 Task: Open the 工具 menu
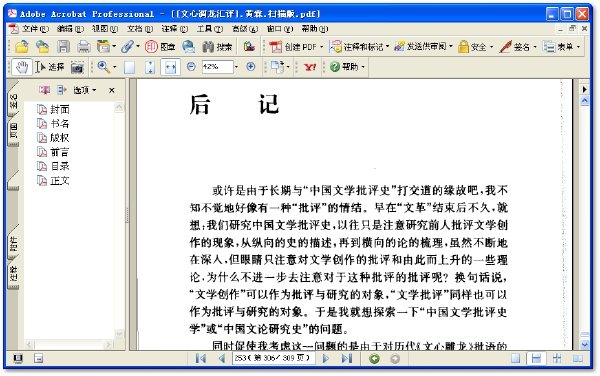tap(210, 29)
